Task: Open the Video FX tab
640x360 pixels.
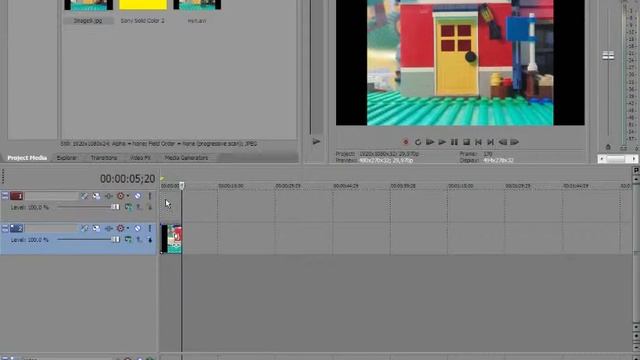Action: click(140, 158)
